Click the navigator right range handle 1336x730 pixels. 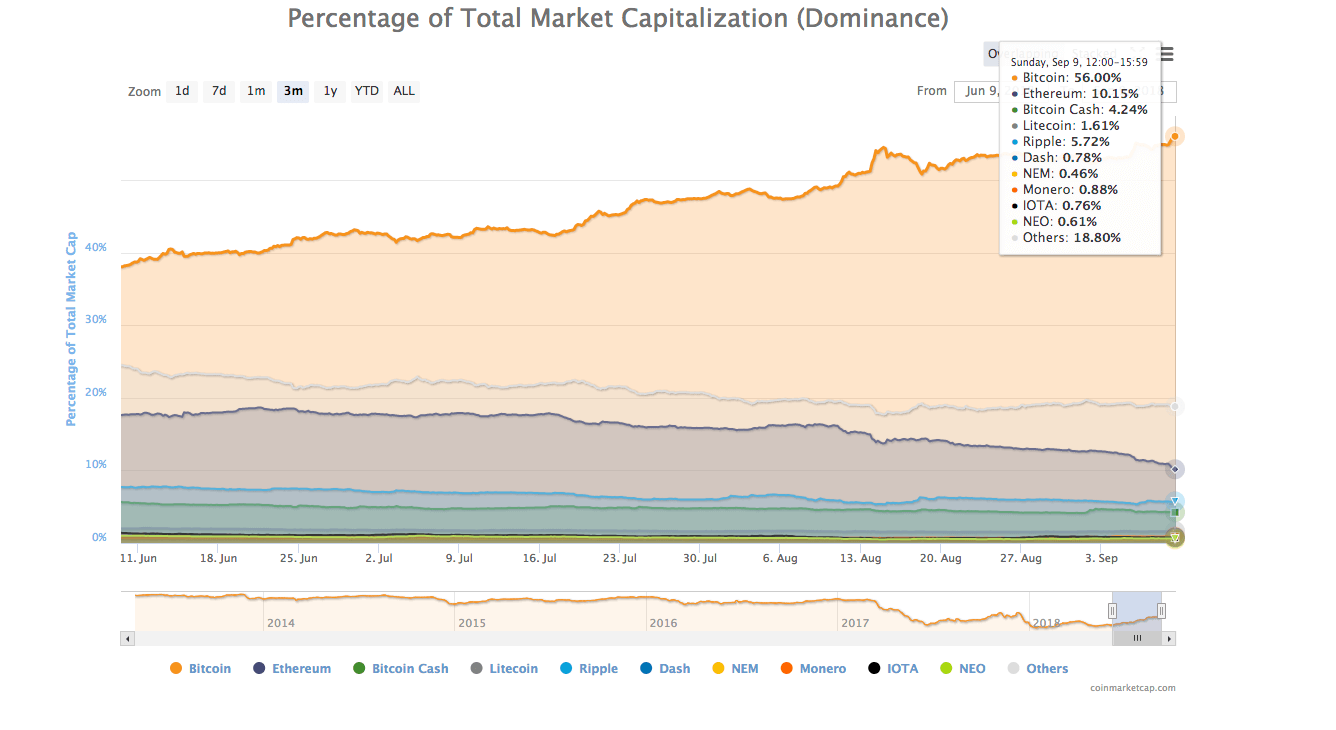point(1161,611)
